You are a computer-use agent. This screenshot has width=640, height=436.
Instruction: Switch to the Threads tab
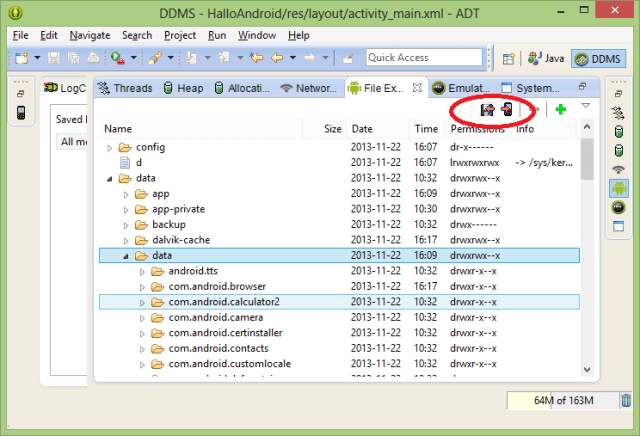click(x=125, y=88)
